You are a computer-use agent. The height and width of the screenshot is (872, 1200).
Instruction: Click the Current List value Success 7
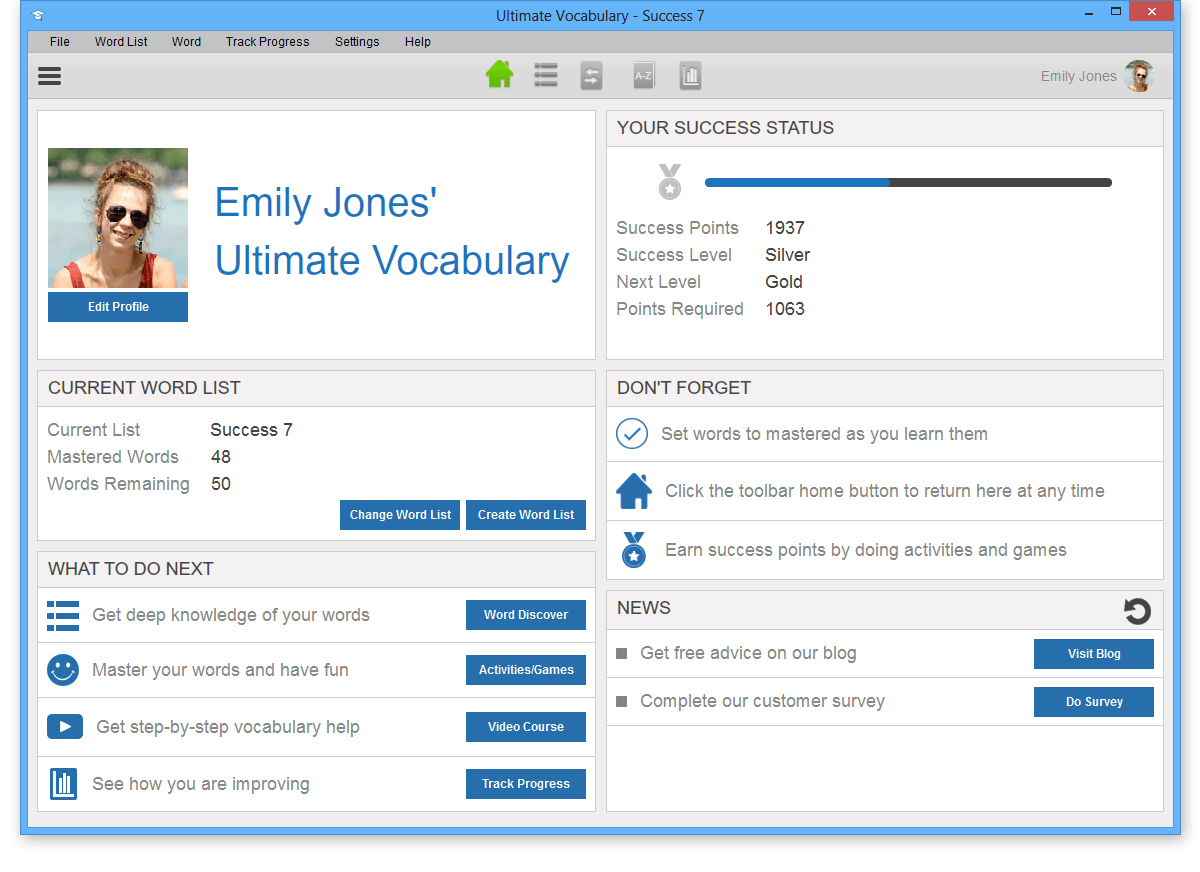pyautogui.click(x=251, y=430)
